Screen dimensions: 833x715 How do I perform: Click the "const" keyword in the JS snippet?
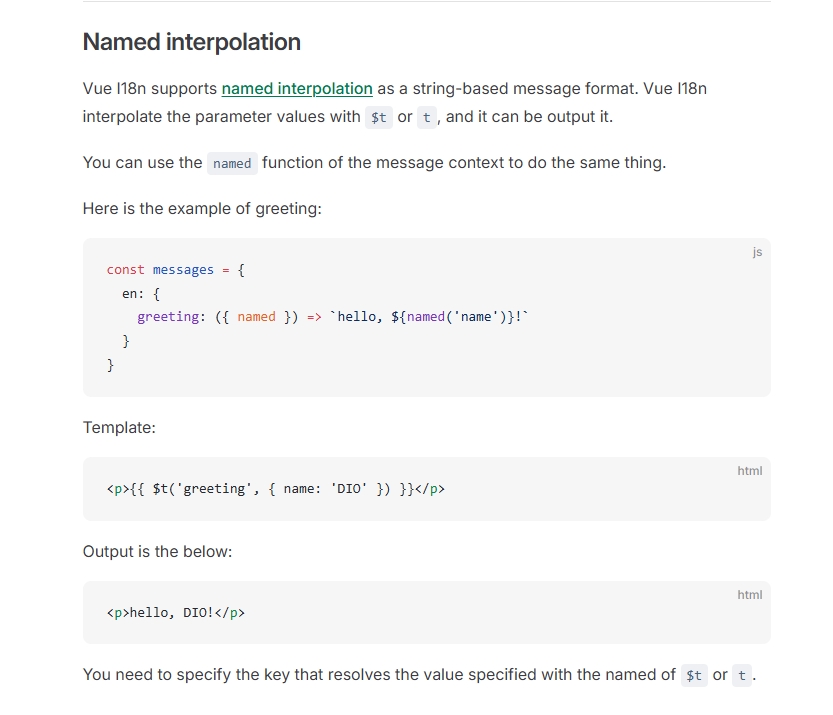[125, 270]
